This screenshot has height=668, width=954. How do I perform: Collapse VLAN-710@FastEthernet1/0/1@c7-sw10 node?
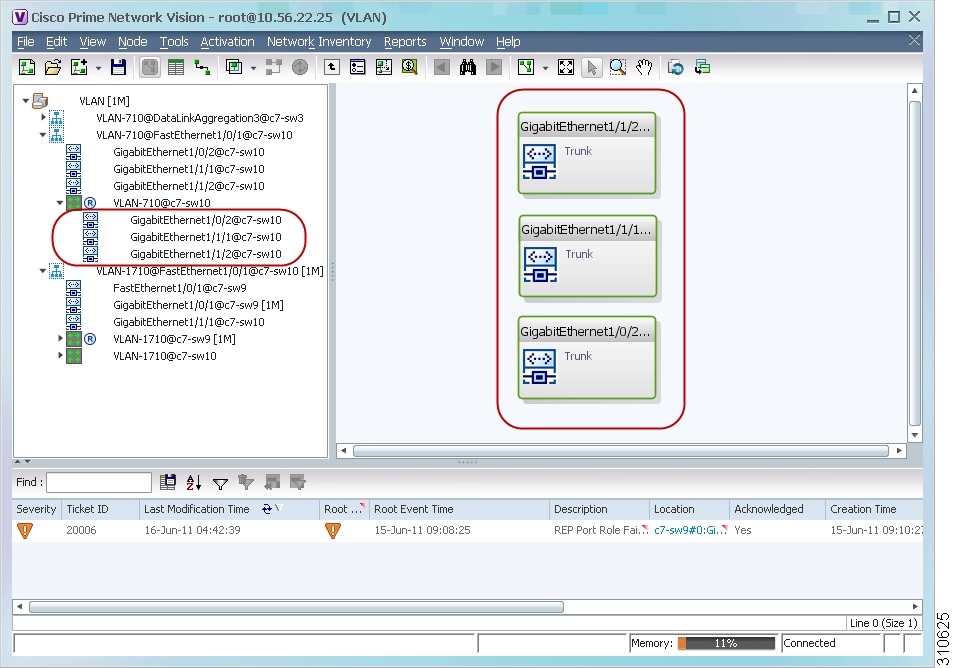click(43, 134)
